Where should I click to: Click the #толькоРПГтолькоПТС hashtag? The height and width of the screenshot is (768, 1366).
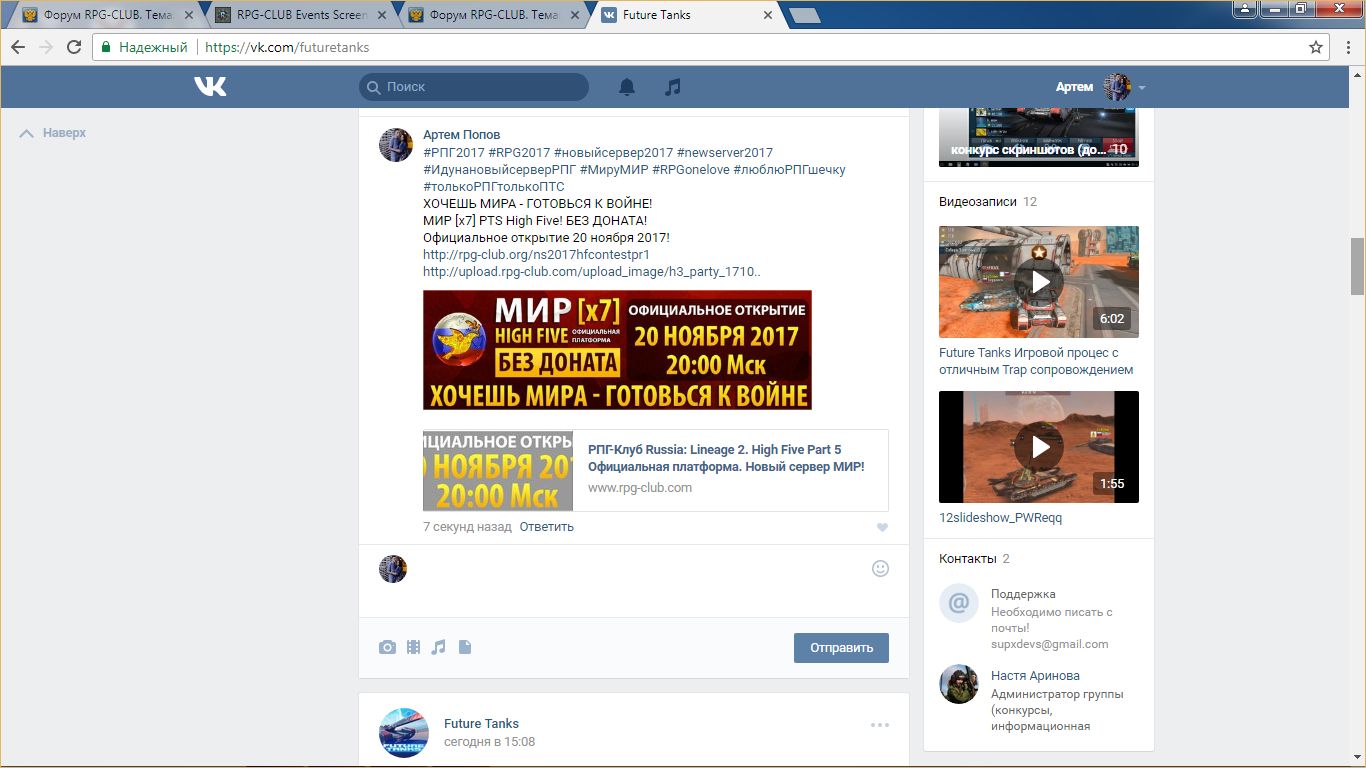(x=494, y=187)
